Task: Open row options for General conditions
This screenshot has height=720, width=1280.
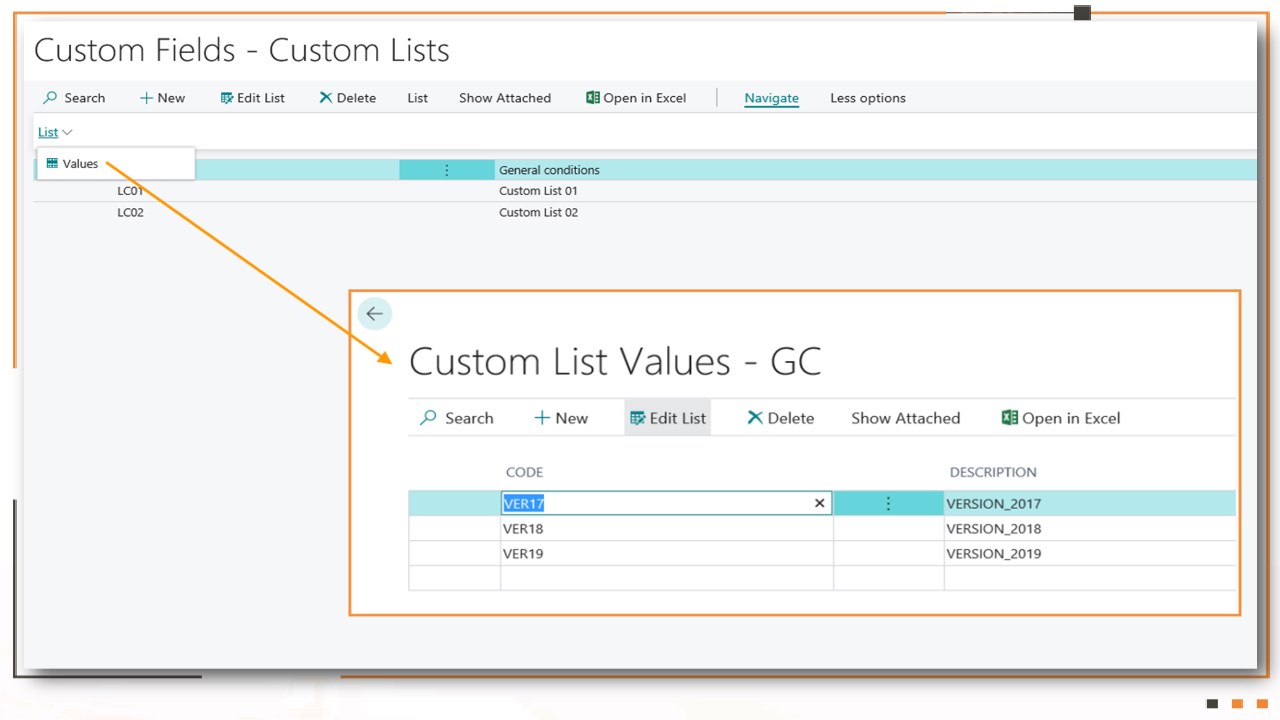Action: point(447,170)
